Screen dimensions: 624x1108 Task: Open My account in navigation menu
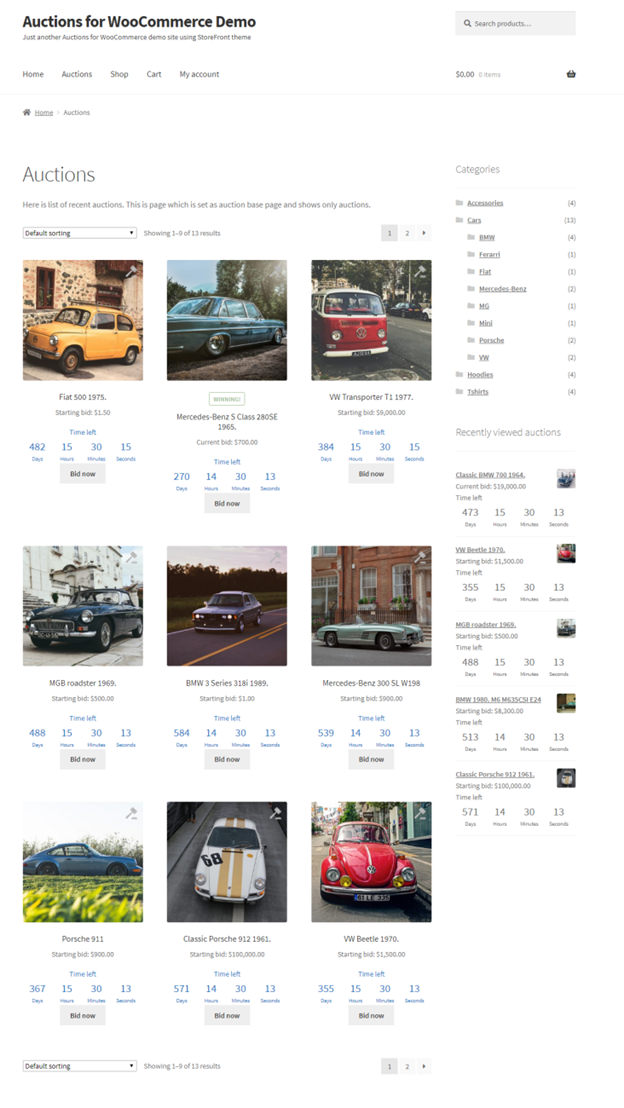pyautogui.click(x=199, y=74)
